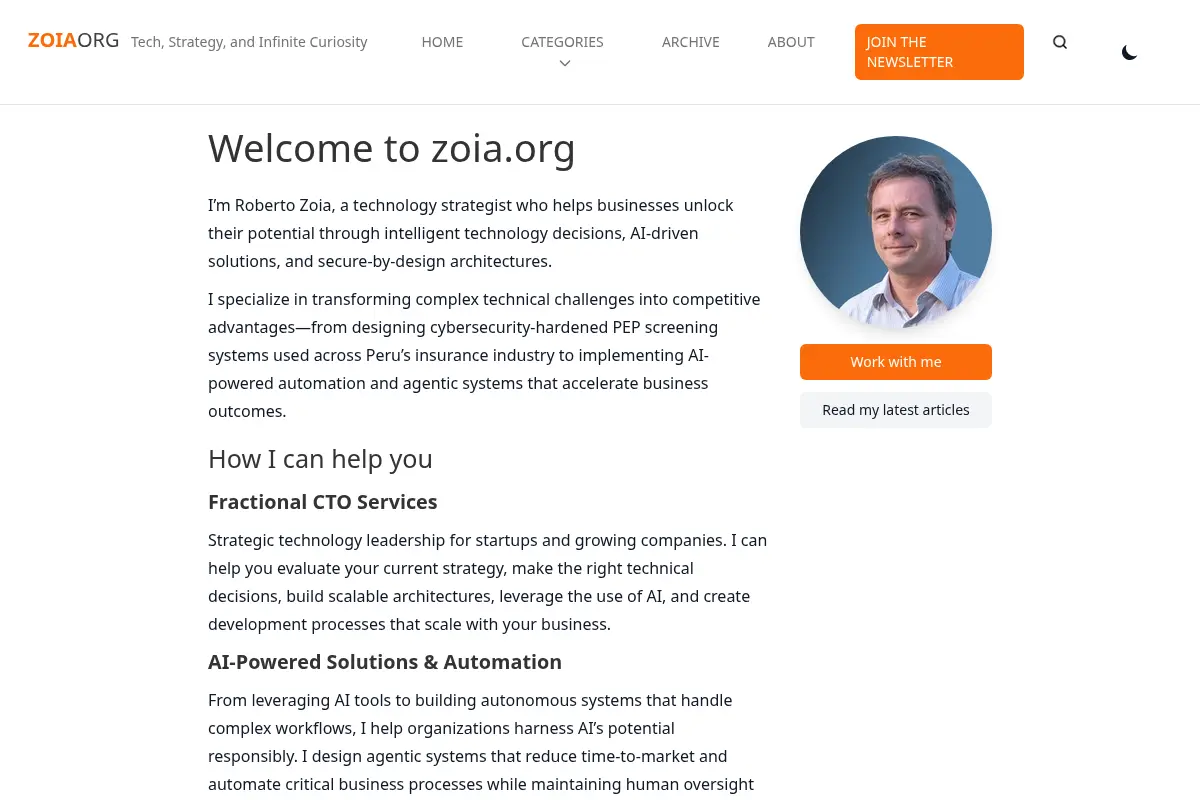Click the JOIN THE NEWSLETTER button

click(x=939, y=52)
